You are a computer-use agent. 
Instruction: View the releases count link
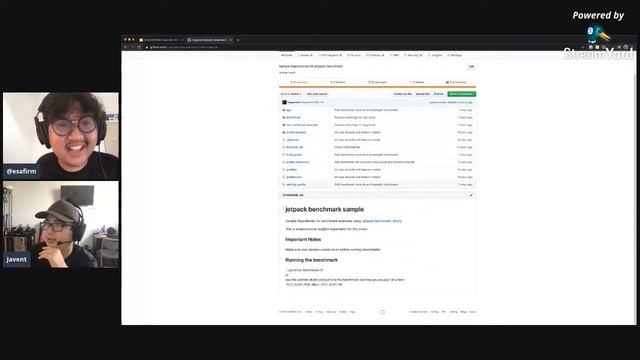417,82
